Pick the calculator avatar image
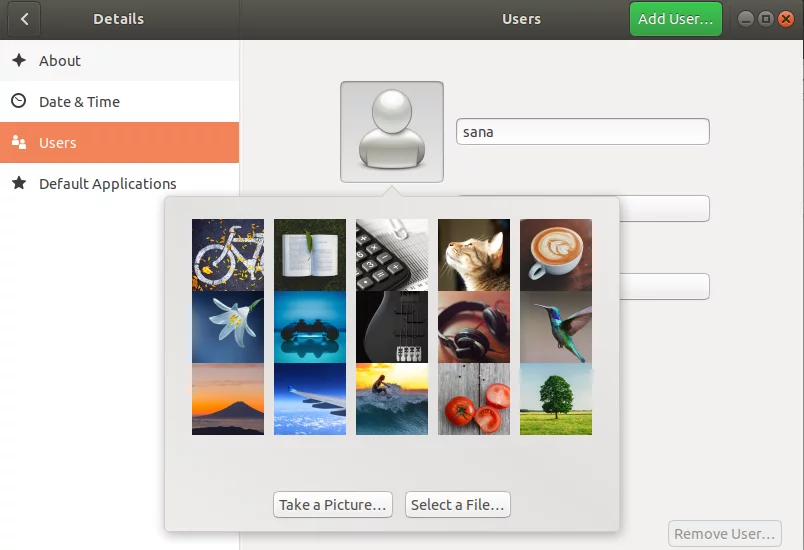This screenshot has height=550, width=804. [392, 255]
